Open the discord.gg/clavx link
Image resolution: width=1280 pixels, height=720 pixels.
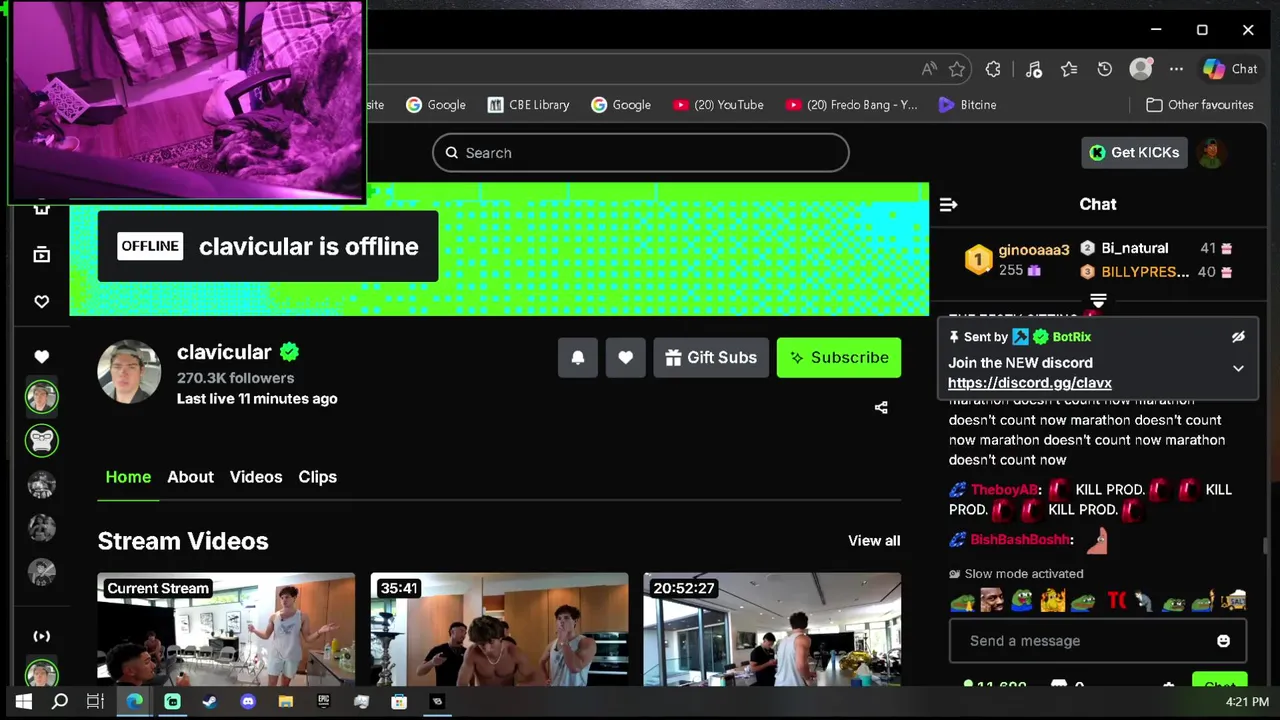coord(1029,383)
